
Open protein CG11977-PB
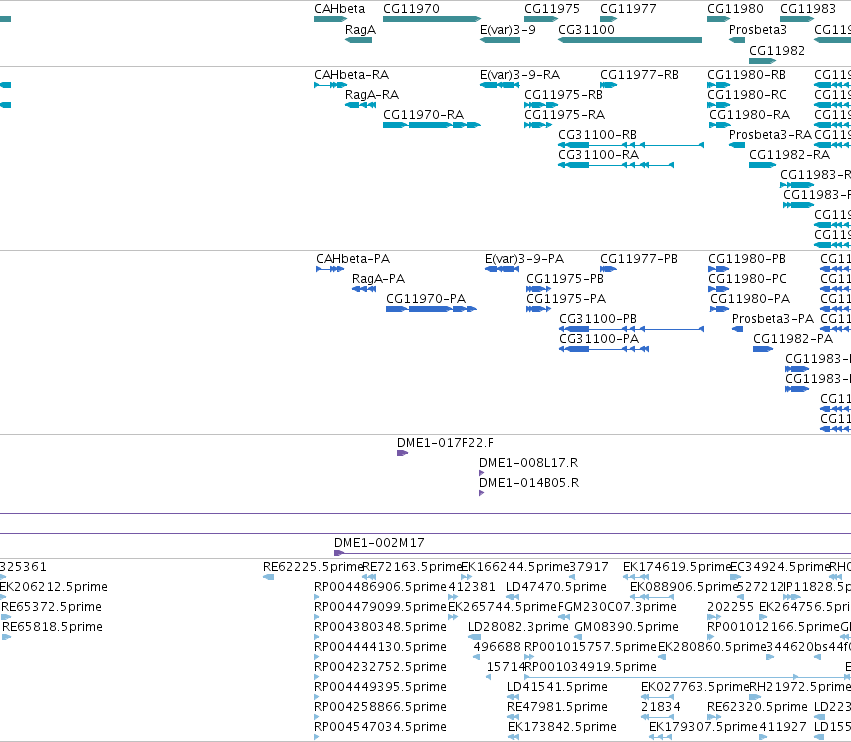point(608,269)
